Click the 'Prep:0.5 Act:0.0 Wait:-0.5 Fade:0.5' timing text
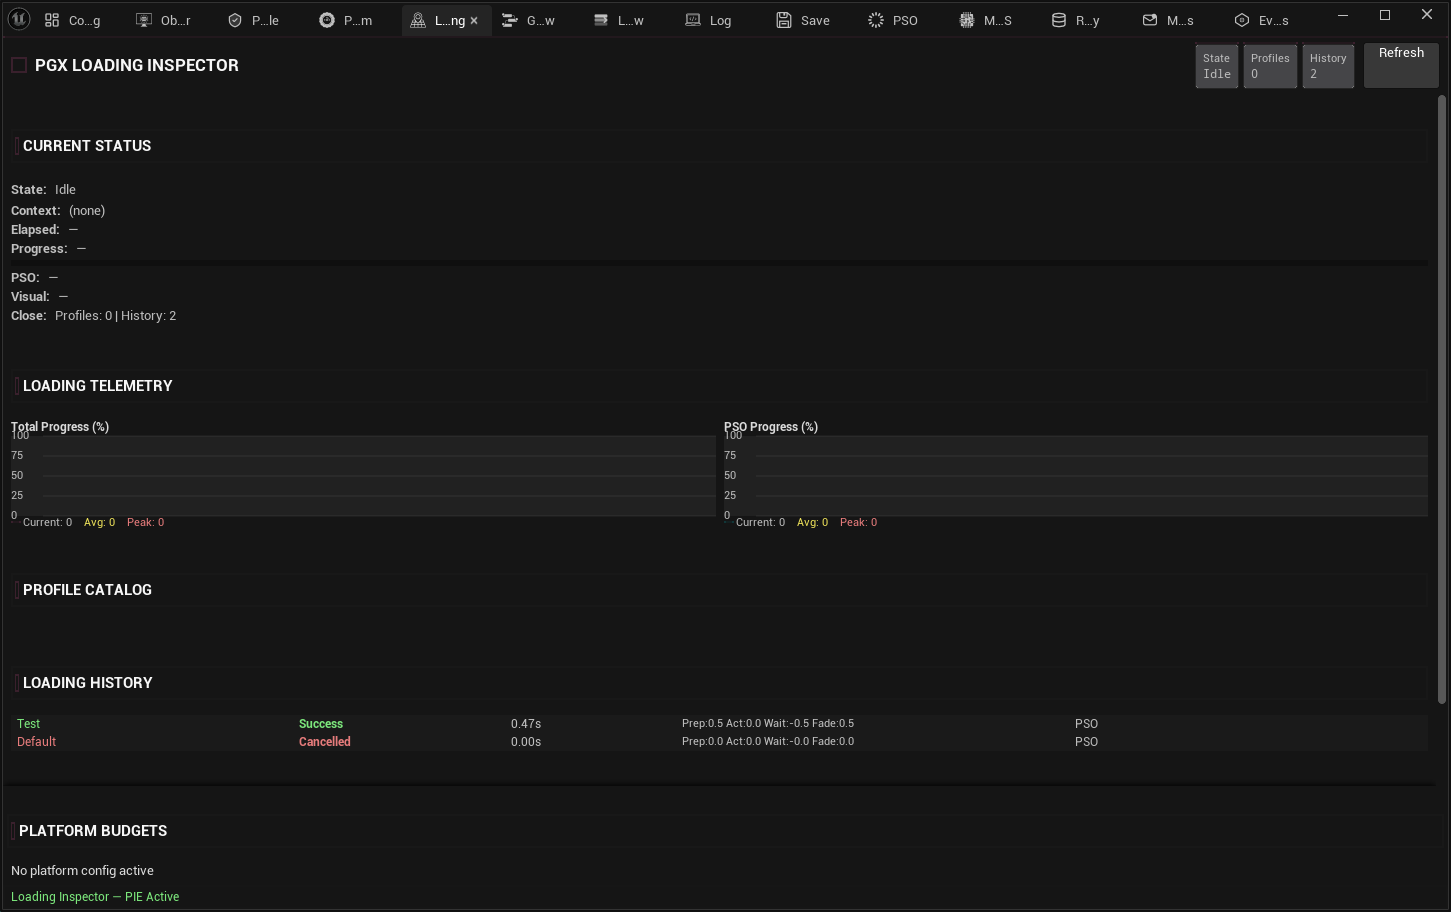The height and width of the screenshot is (912, 1451). click(x=768, y=724)
